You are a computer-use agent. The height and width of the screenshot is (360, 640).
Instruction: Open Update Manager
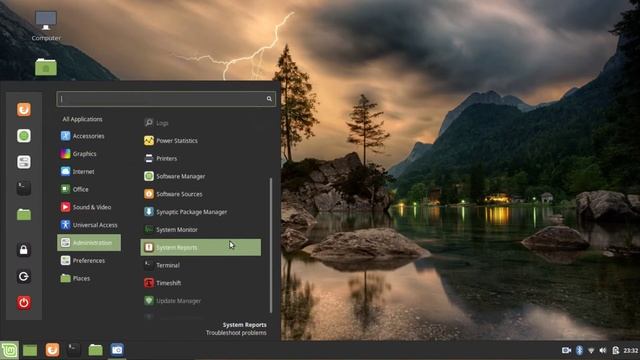(201, 301)
